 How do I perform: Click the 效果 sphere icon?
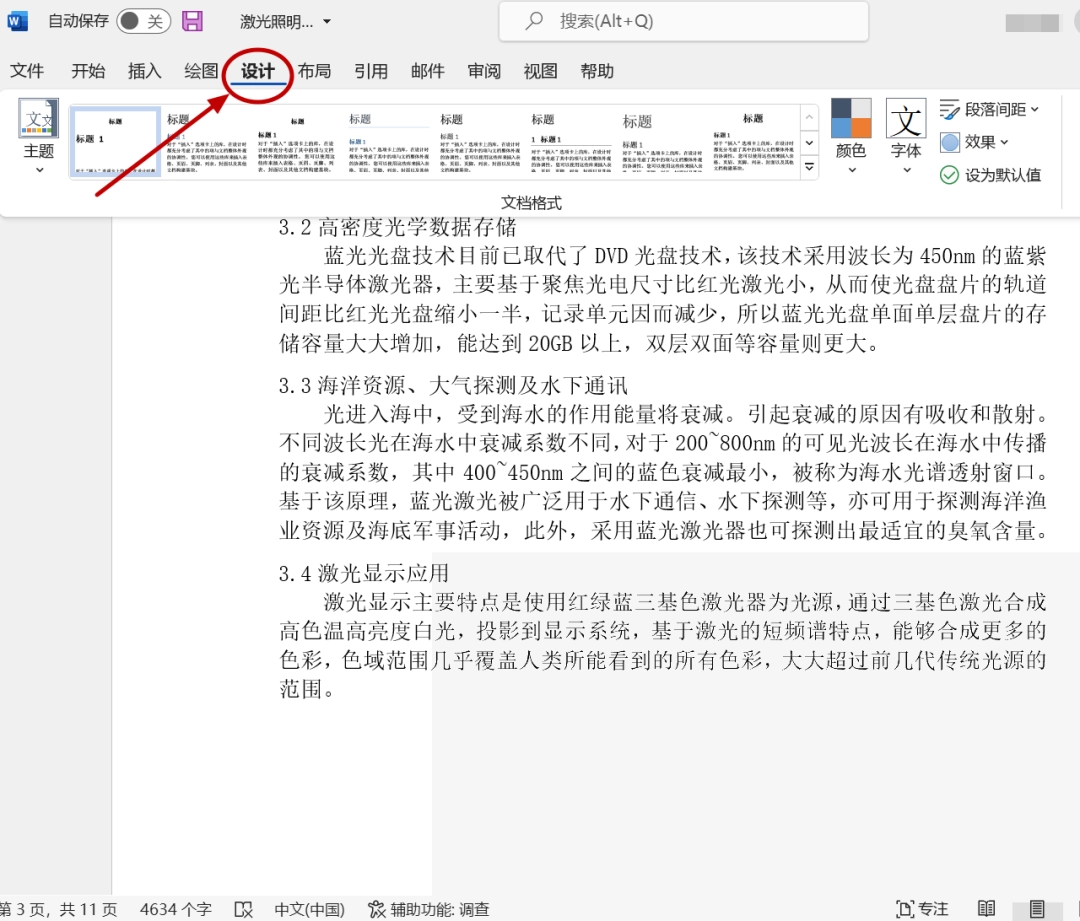point(950,142)
